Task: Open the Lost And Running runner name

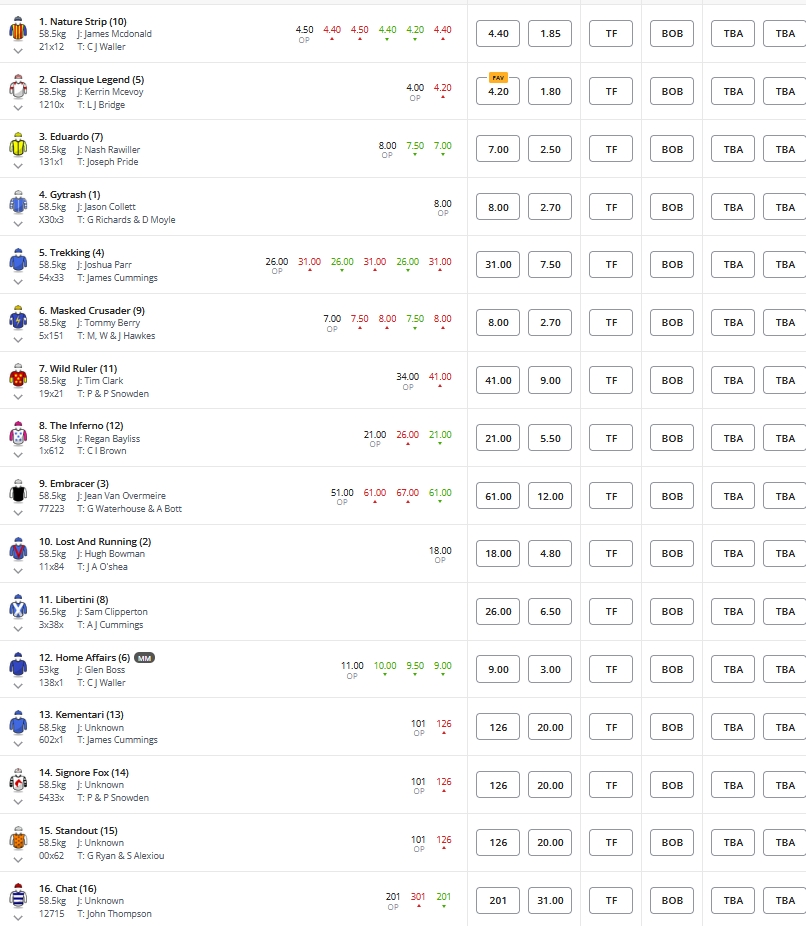Action: point(95,541)
